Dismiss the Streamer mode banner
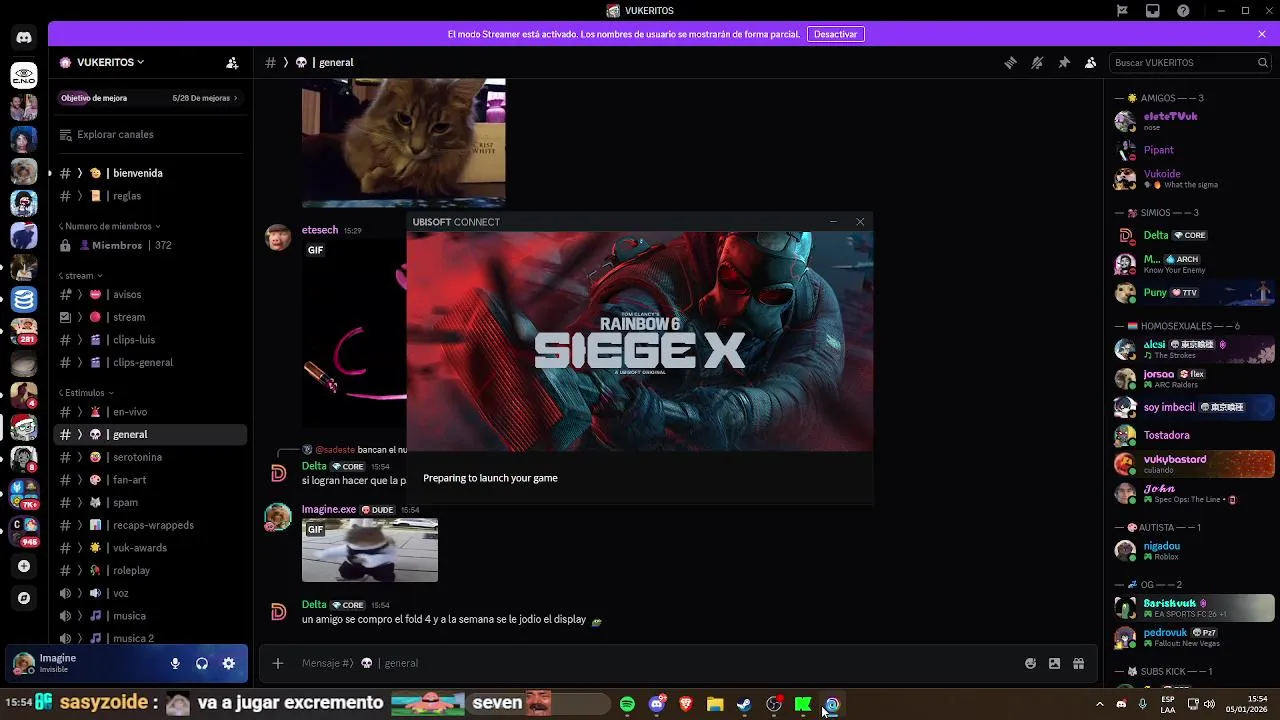 [1262, 34]
